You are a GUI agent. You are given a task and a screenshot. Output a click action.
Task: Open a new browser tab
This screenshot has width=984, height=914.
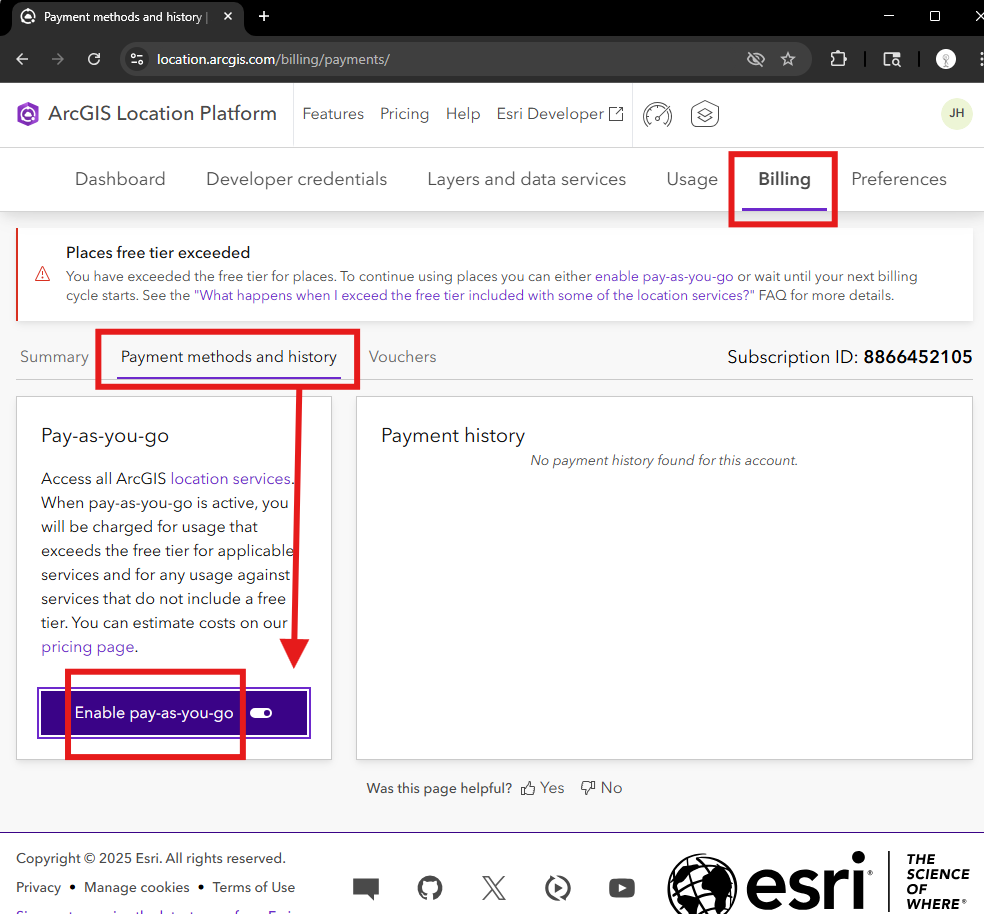264,16
